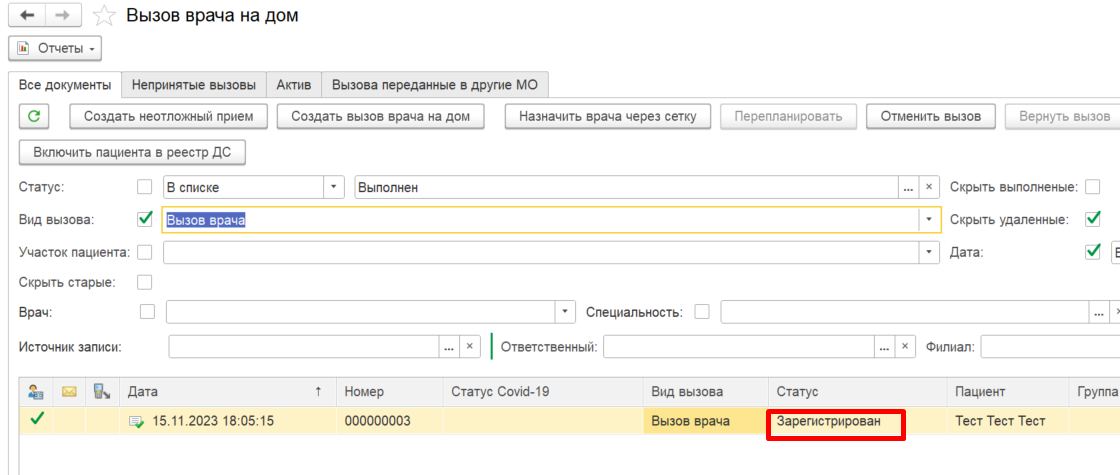Click the Участок пациента input field

[541, 252]
